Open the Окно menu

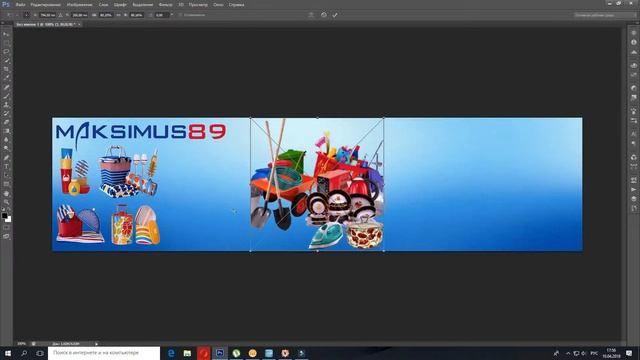(218, 5)
